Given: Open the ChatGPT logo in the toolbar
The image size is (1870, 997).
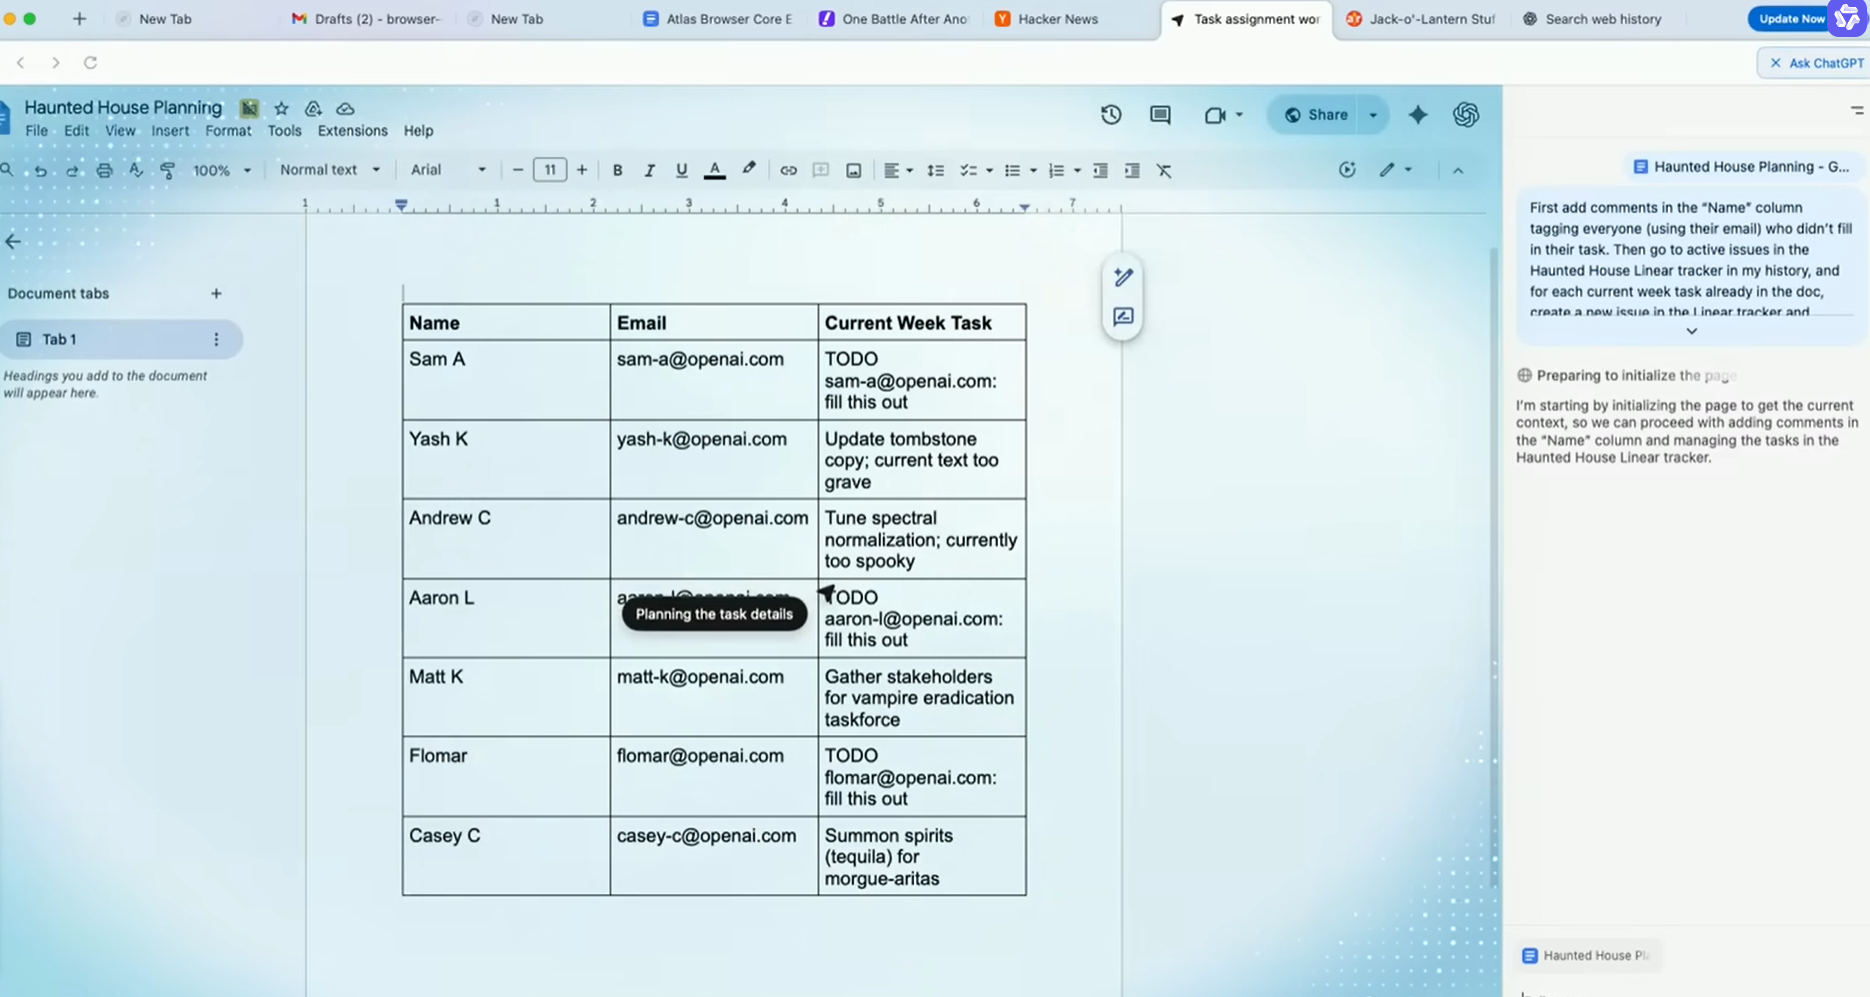Looking at the screenshot, I should pos(1466,114).
